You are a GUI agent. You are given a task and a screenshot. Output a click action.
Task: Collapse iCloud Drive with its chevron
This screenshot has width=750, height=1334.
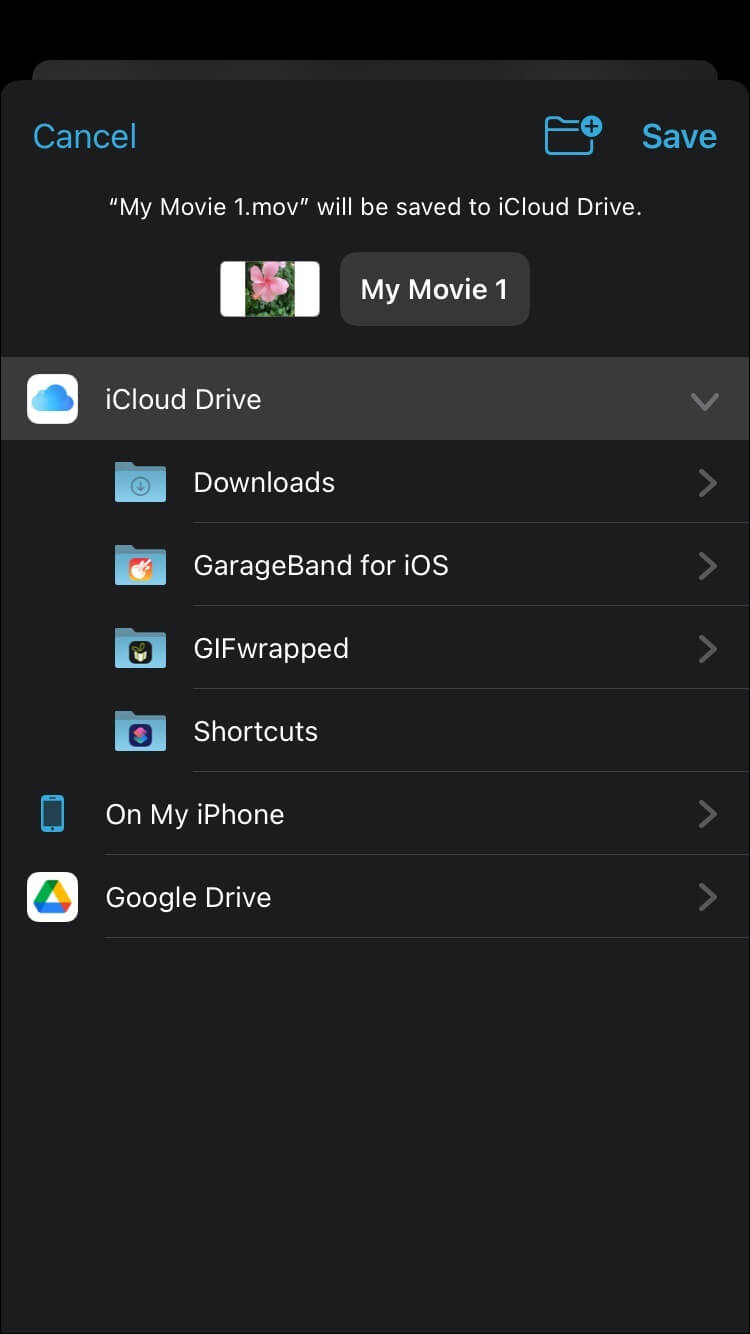tap(705, 401)
